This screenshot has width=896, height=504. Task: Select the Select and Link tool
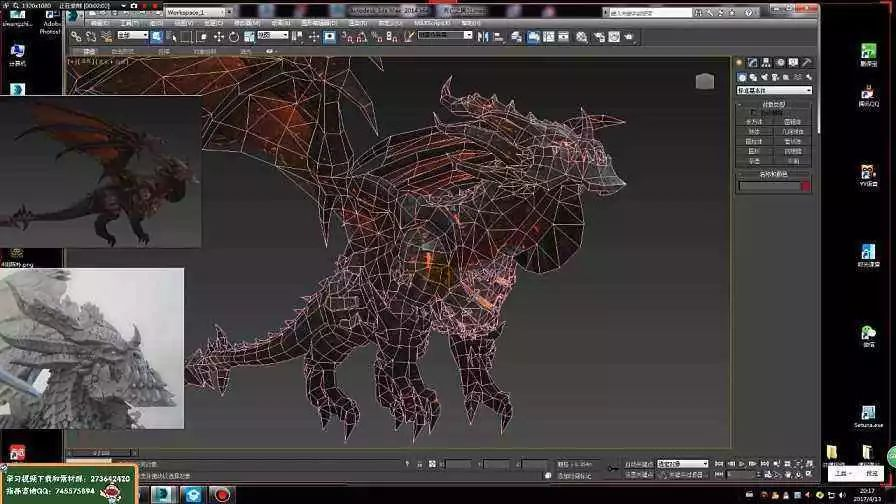(76, 37)
